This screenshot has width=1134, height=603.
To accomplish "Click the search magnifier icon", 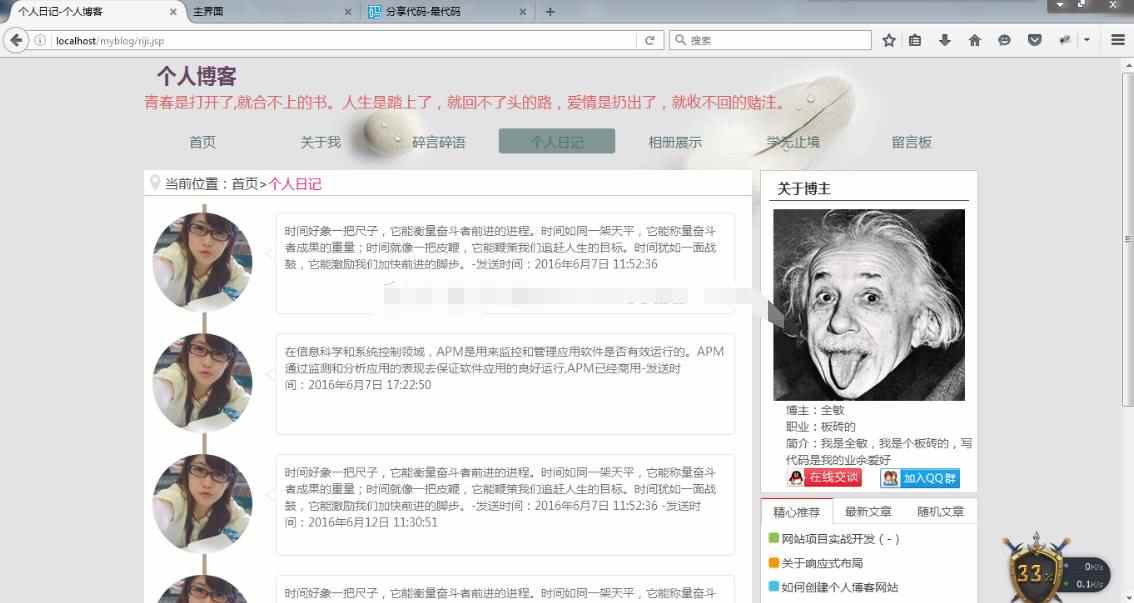I will pyautogui.click(x=680, y=40).
